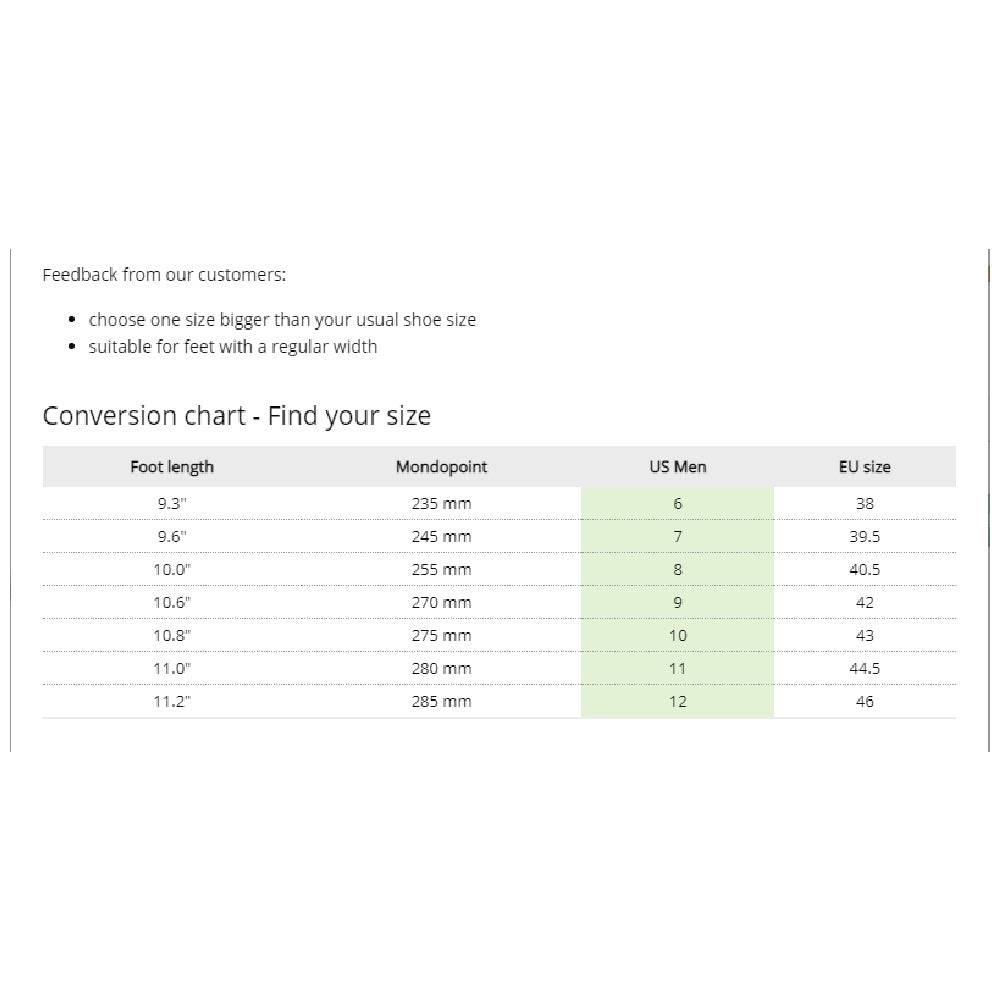1000x1000 pixels.
Task: Click the EU size 39.5 cell
Action: point(864,537)
